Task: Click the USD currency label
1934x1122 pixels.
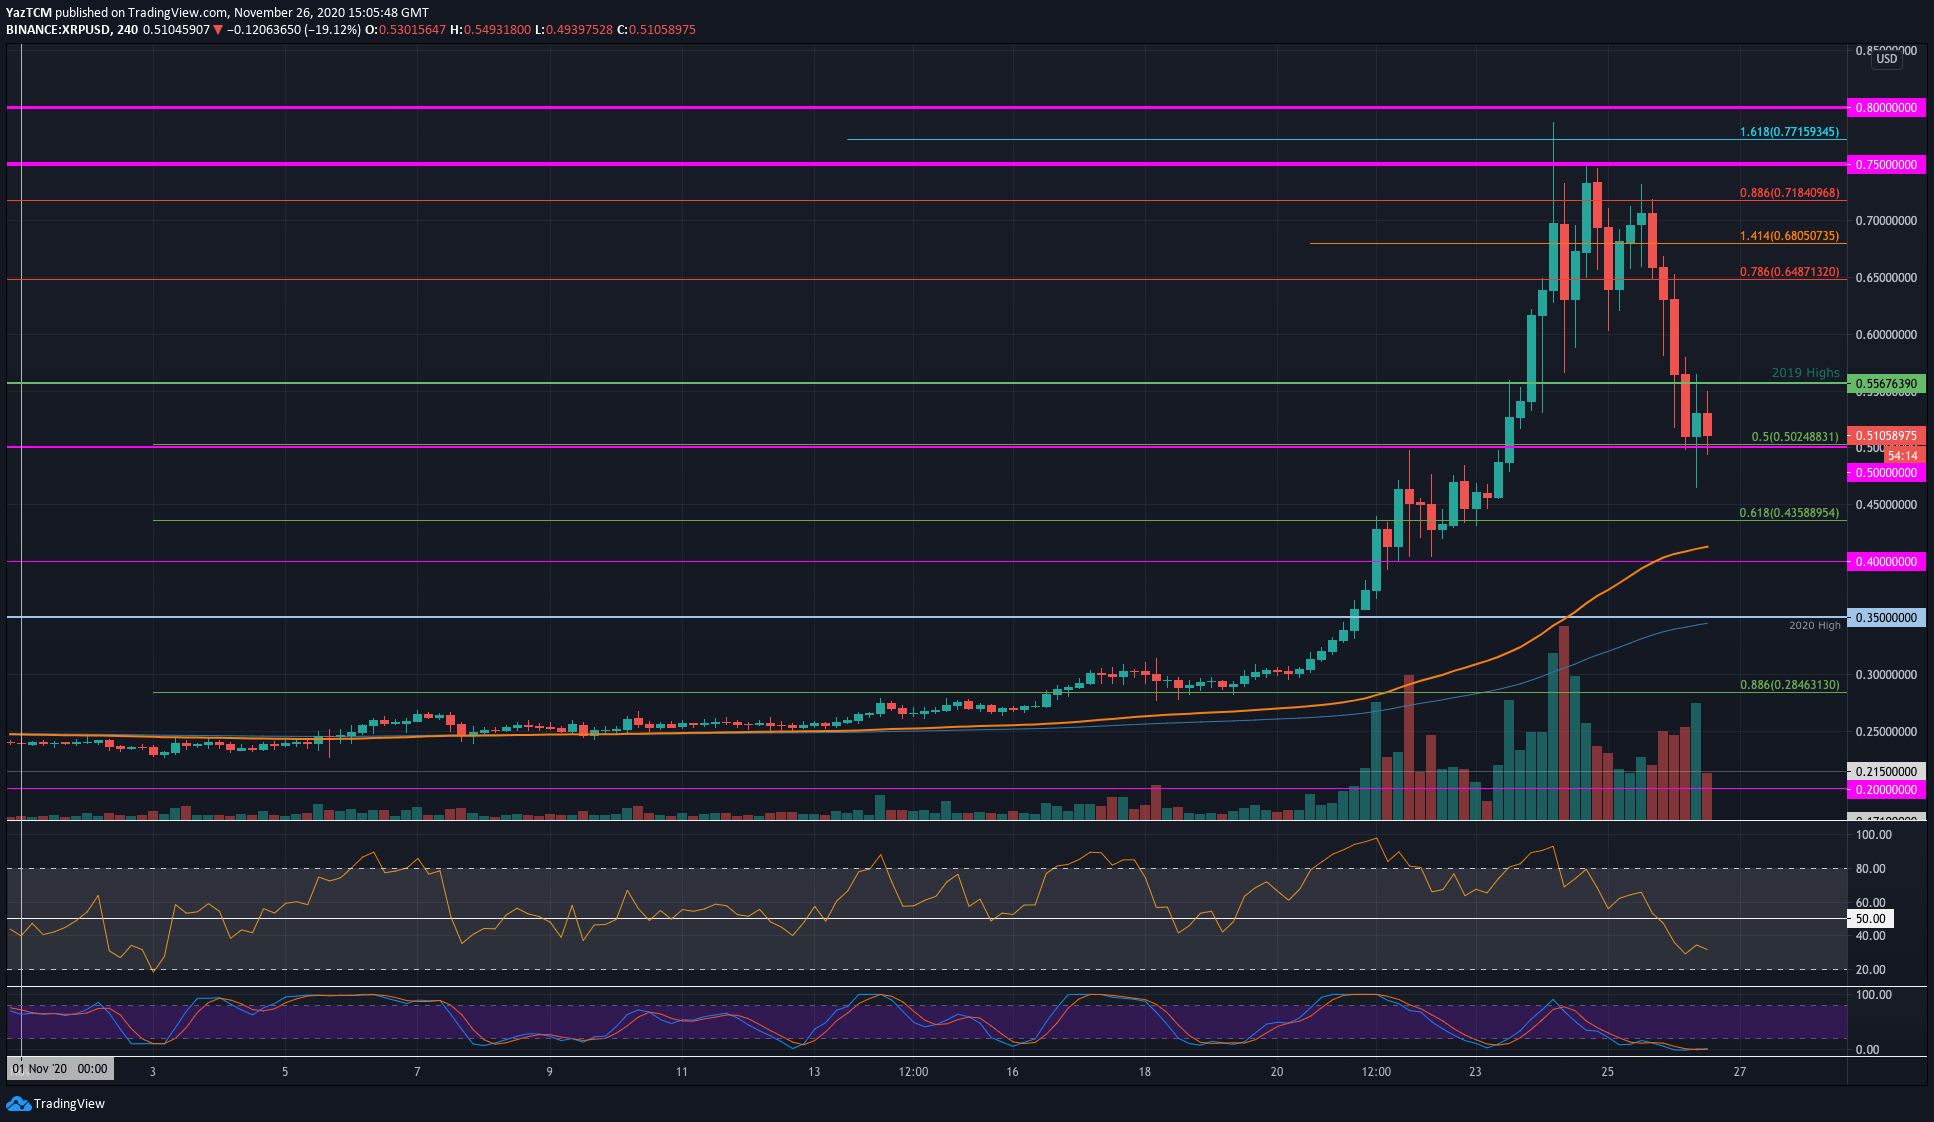Action: click(1886, 59)
